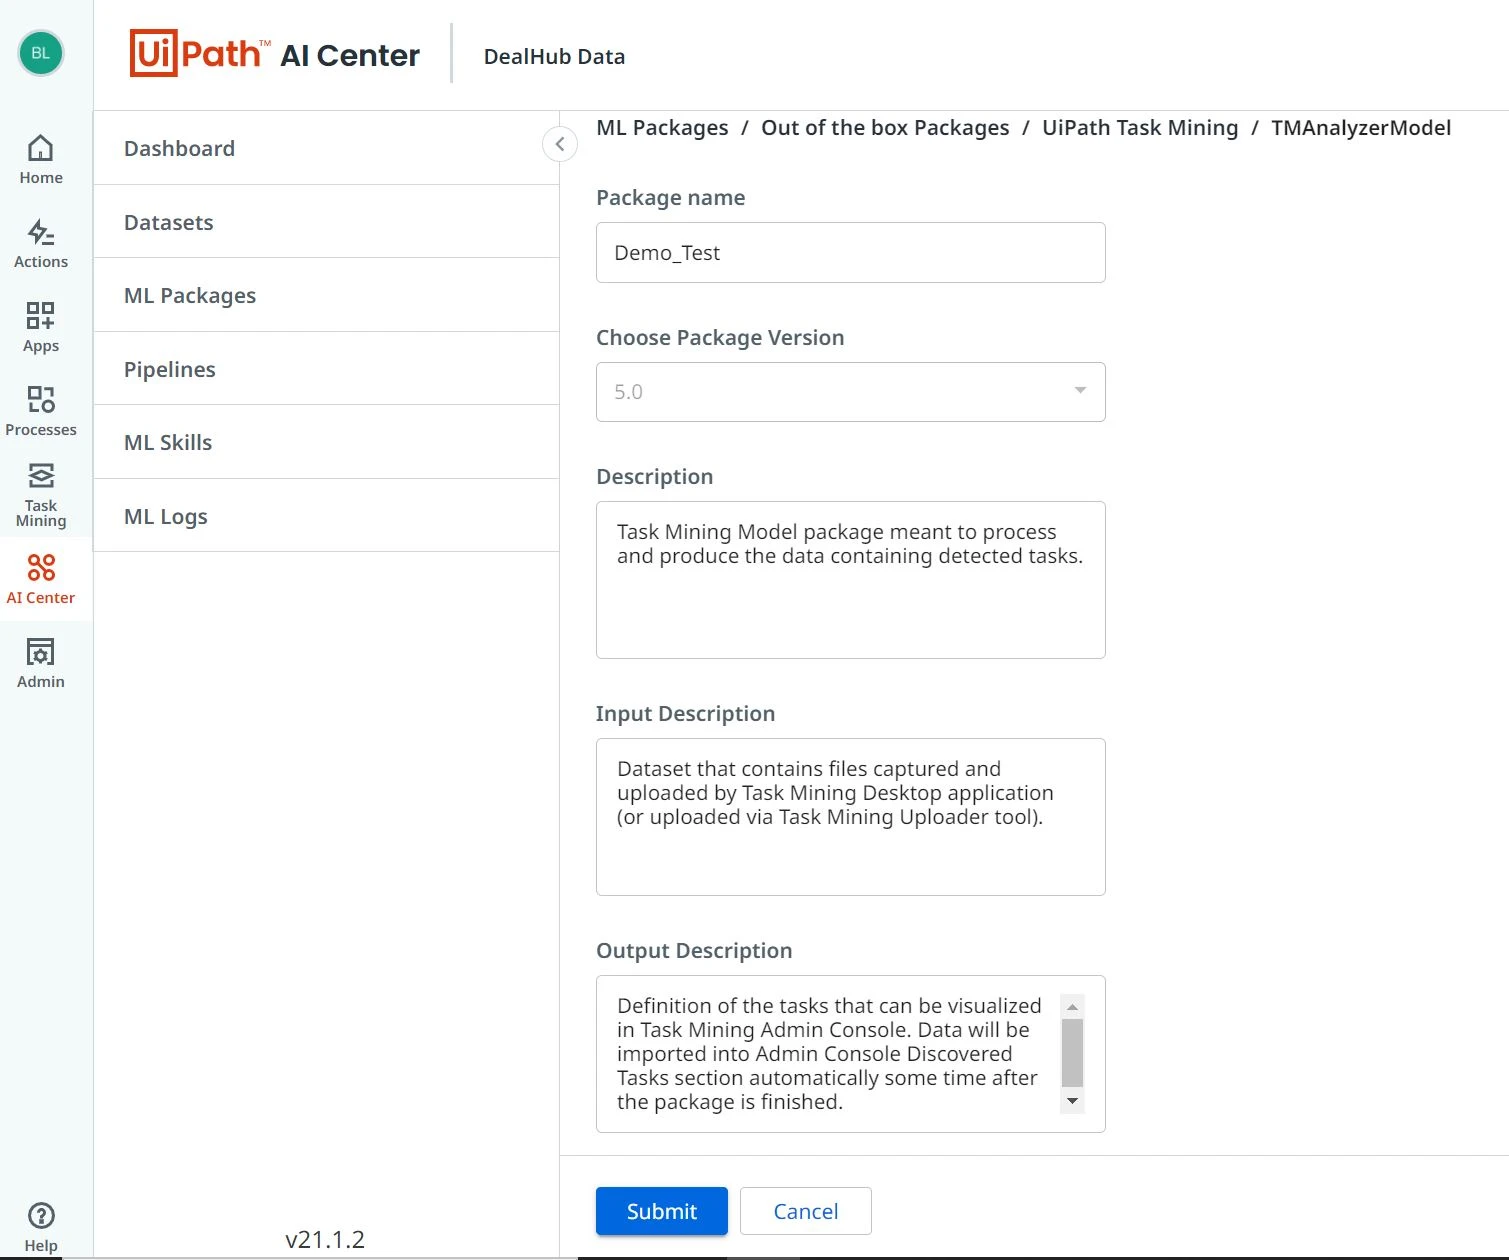The image size is (1509, 1260).
Task: Open Admin from the left rail
Action: click(x=41, y=664)
